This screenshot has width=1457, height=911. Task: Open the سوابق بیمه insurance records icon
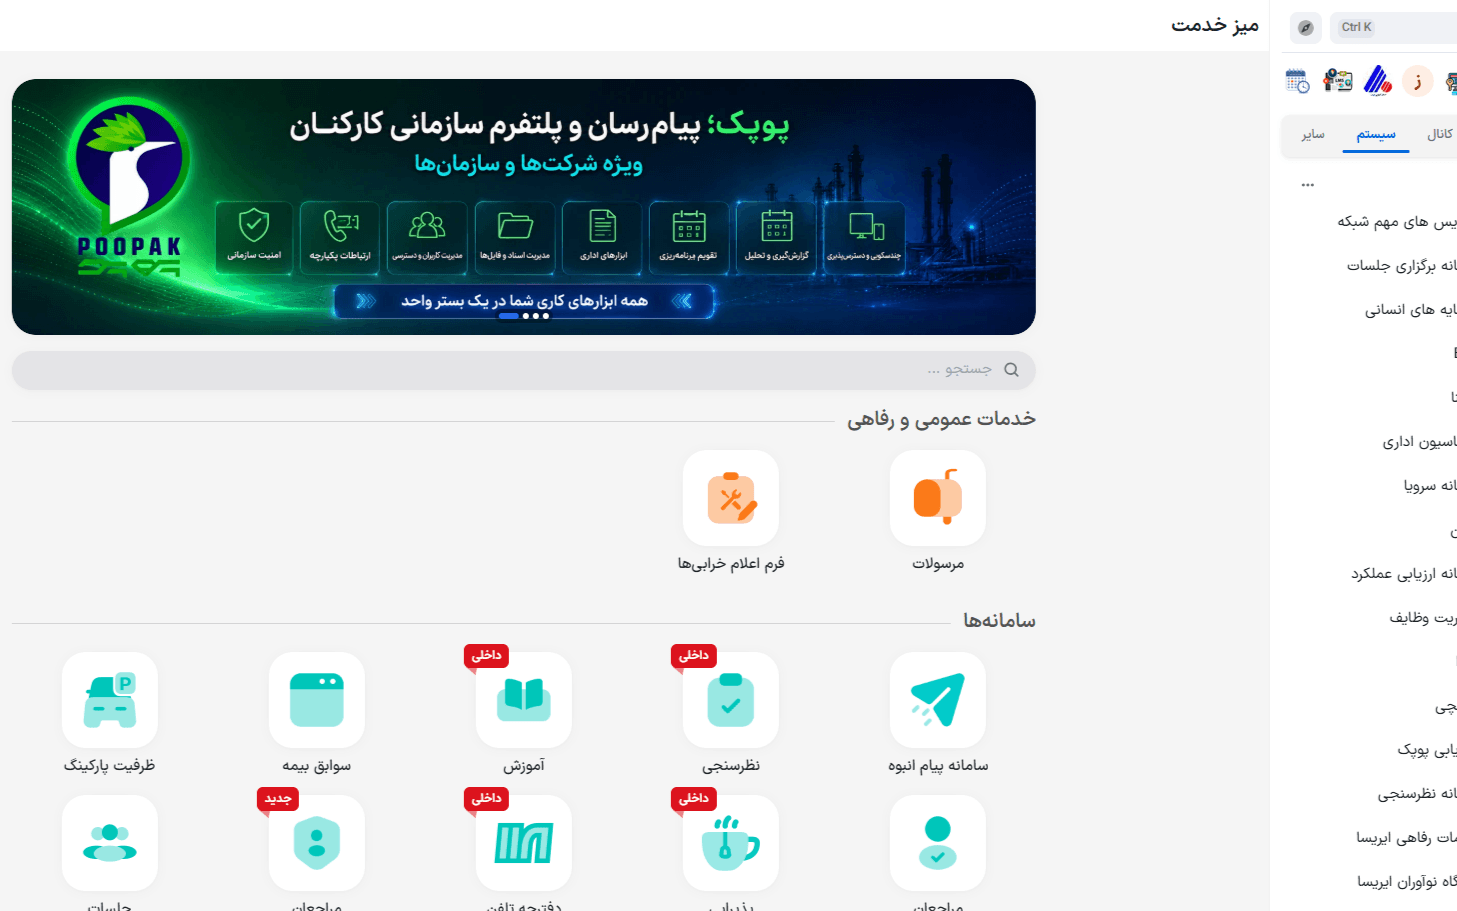pos(316,700)
